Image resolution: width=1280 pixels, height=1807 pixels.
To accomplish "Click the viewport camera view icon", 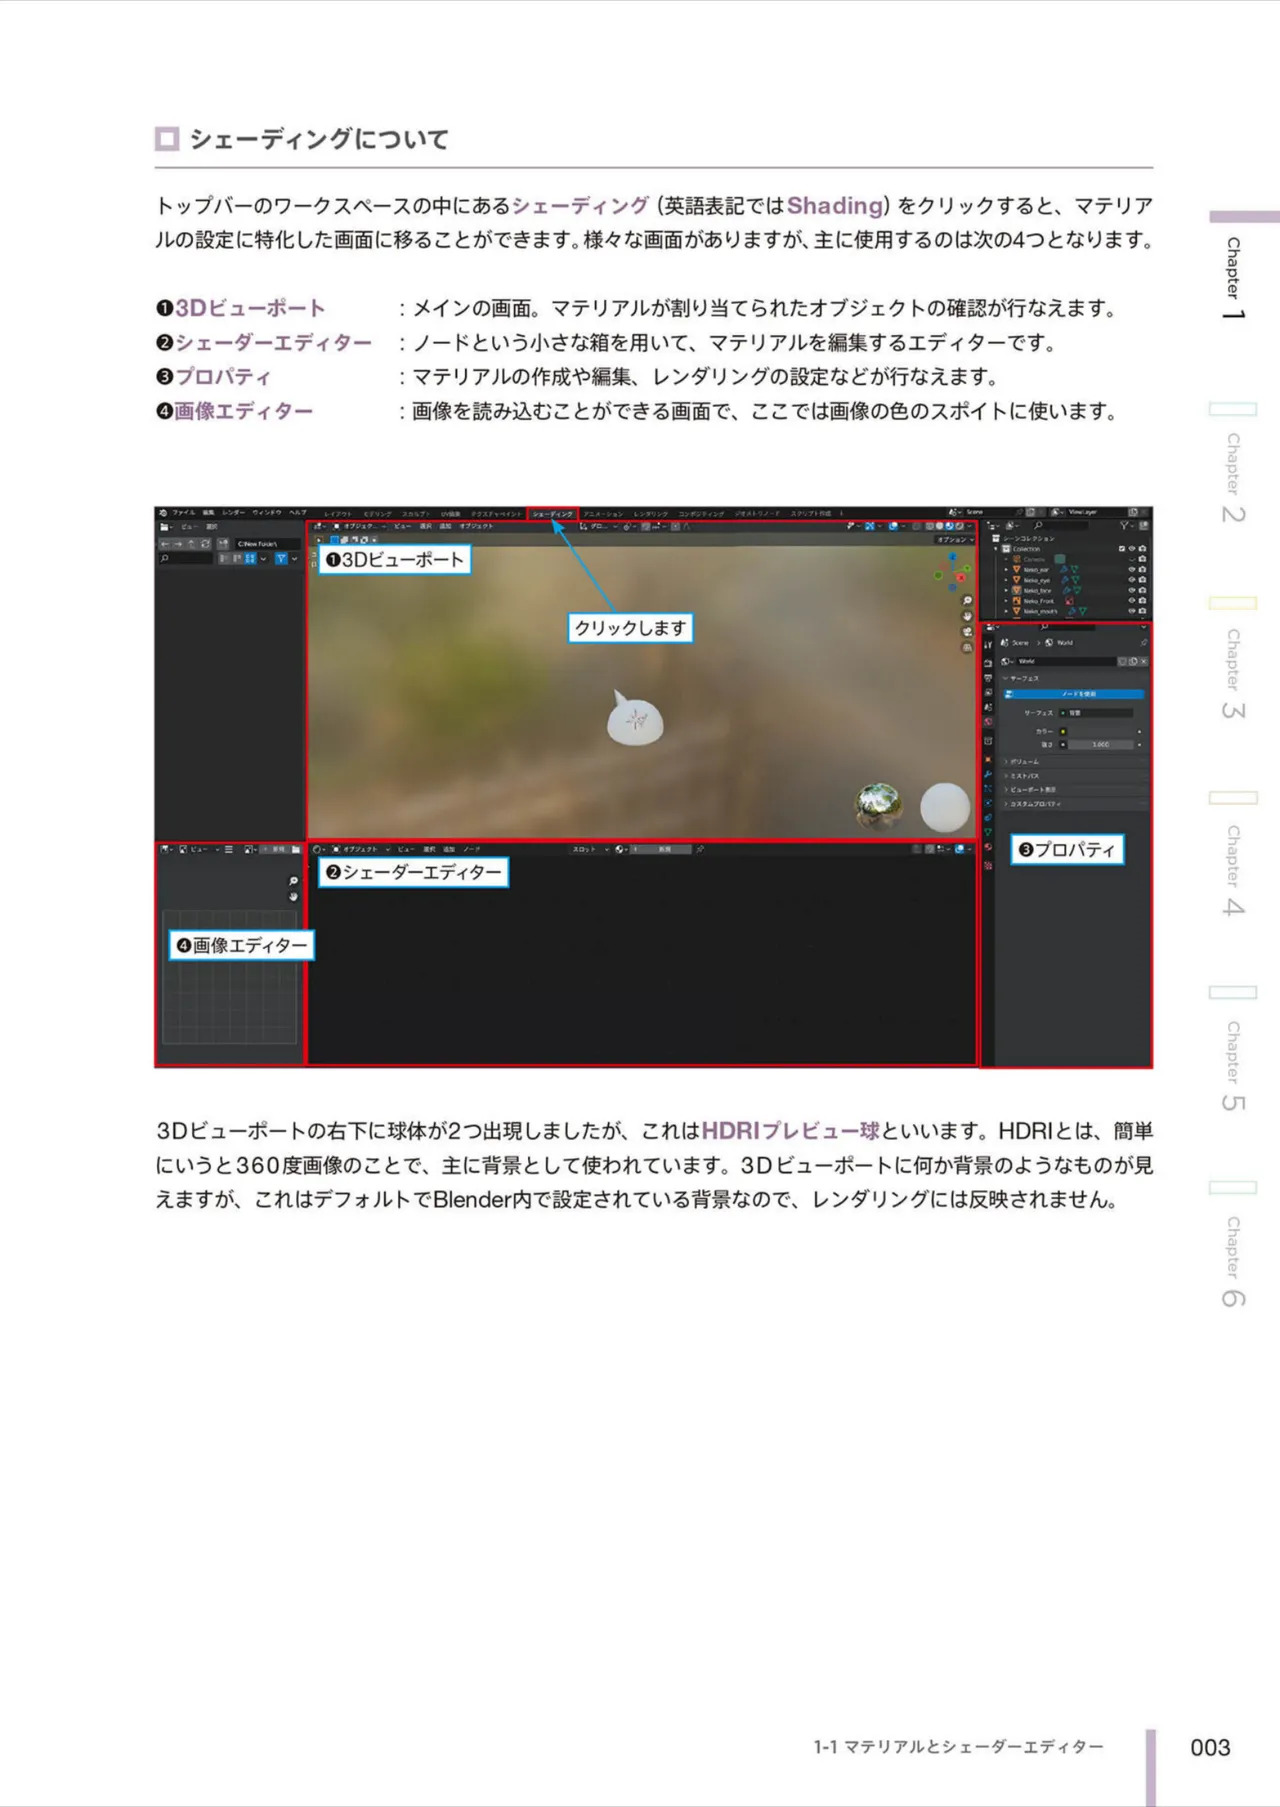I will (967, 632).
